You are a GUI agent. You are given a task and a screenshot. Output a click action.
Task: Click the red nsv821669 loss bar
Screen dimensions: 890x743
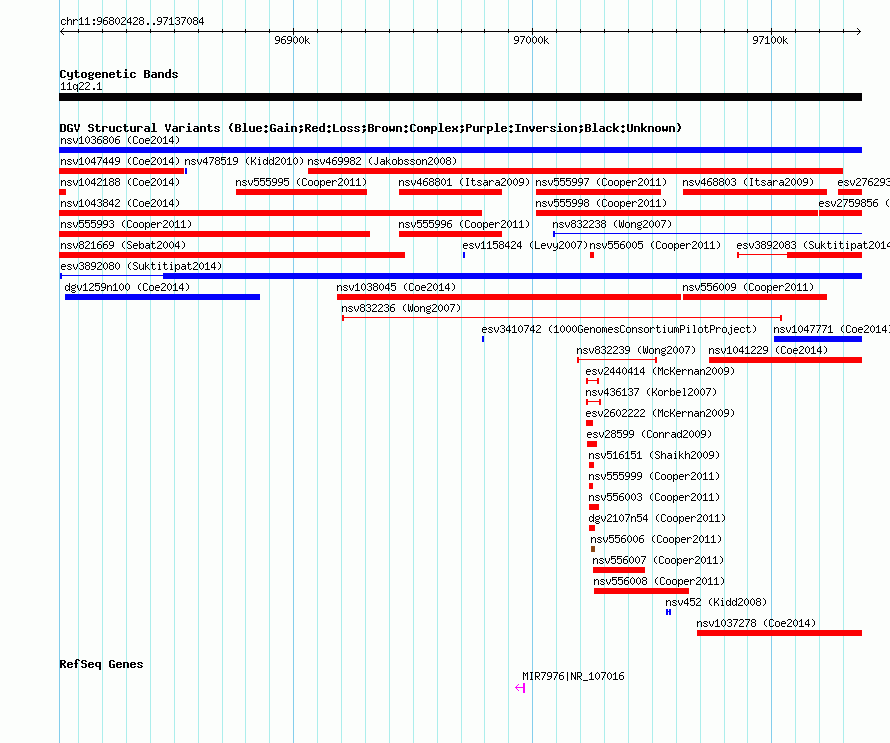pos(232,255)
